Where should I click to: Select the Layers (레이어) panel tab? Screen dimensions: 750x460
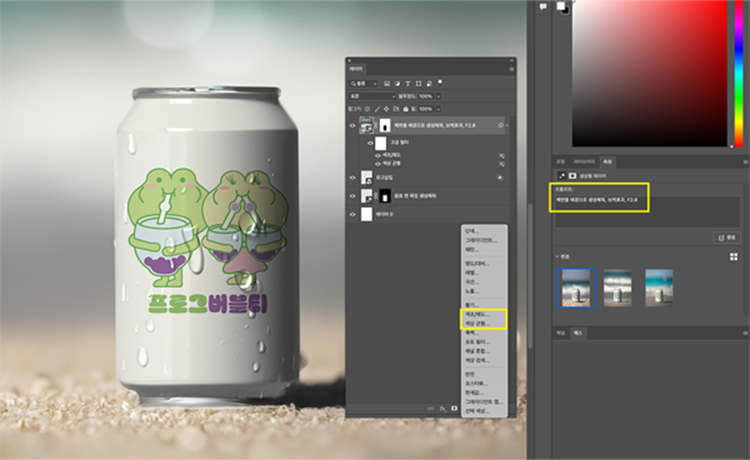356,69
